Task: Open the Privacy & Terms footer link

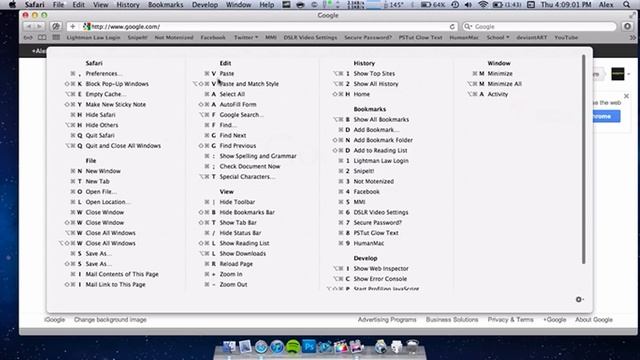Action: (510, 320)
